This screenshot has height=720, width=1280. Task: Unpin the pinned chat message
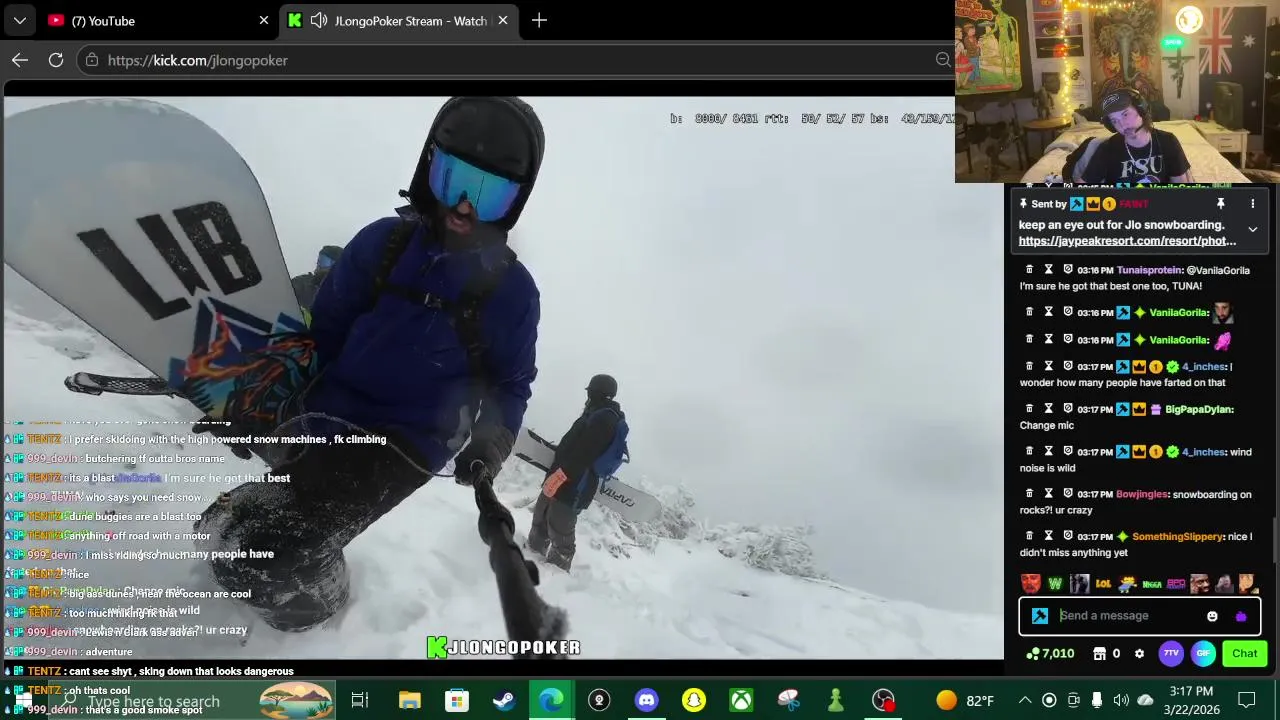[1220, 203]
